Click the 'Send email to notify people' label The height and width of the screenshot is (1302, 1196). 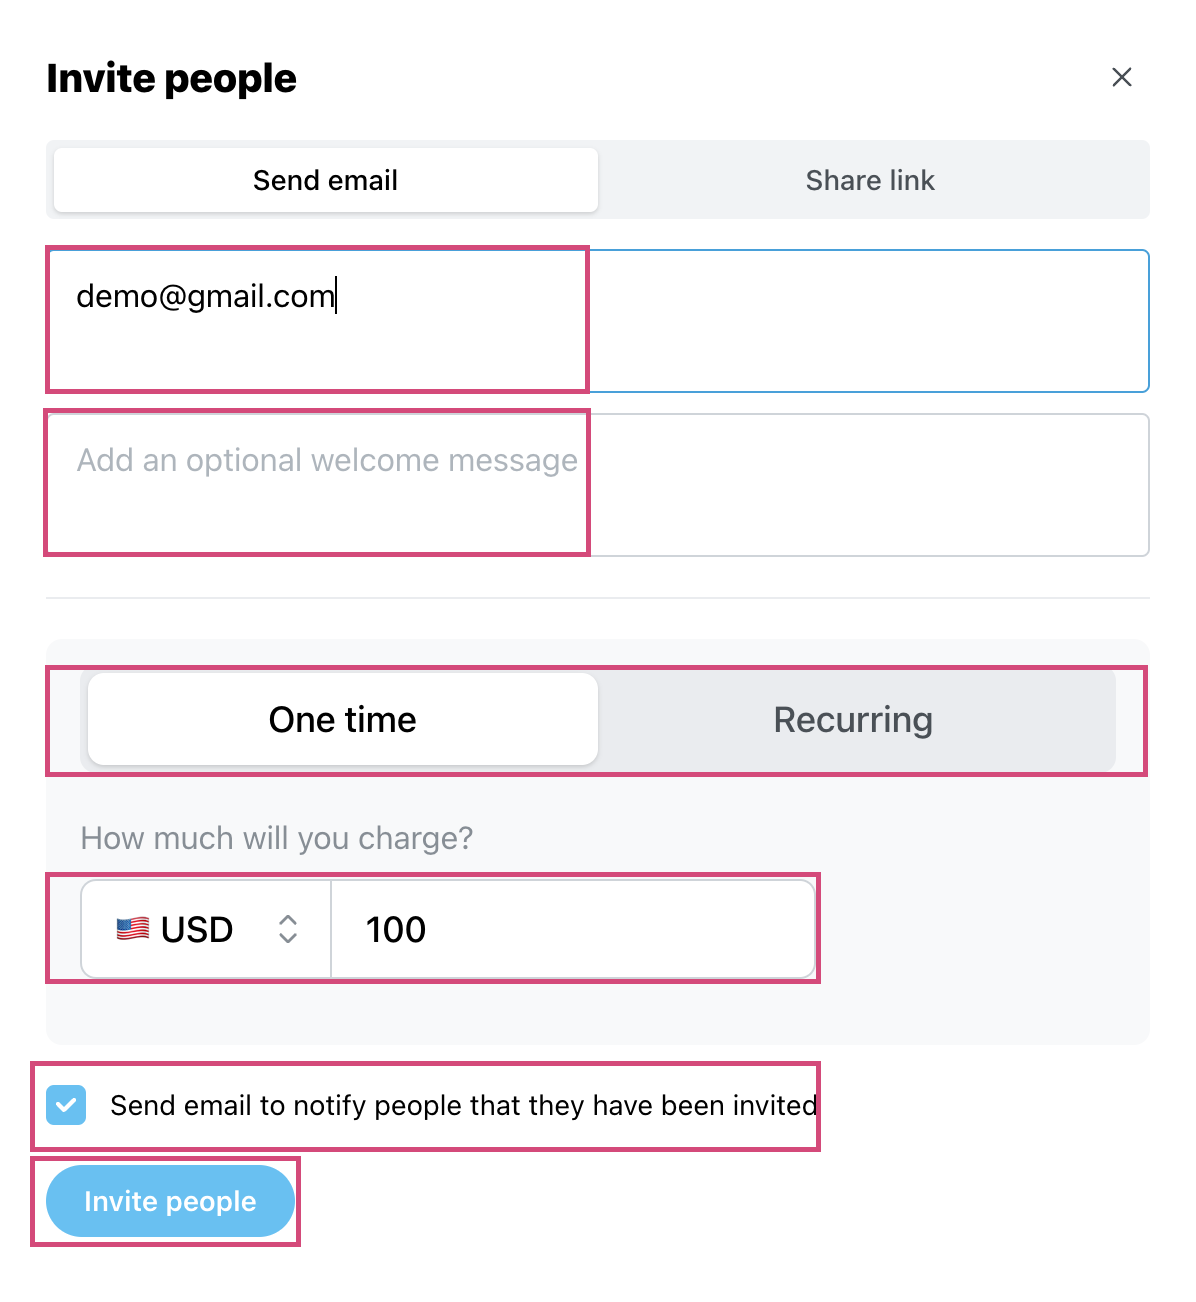click(x=464, y=1105)
